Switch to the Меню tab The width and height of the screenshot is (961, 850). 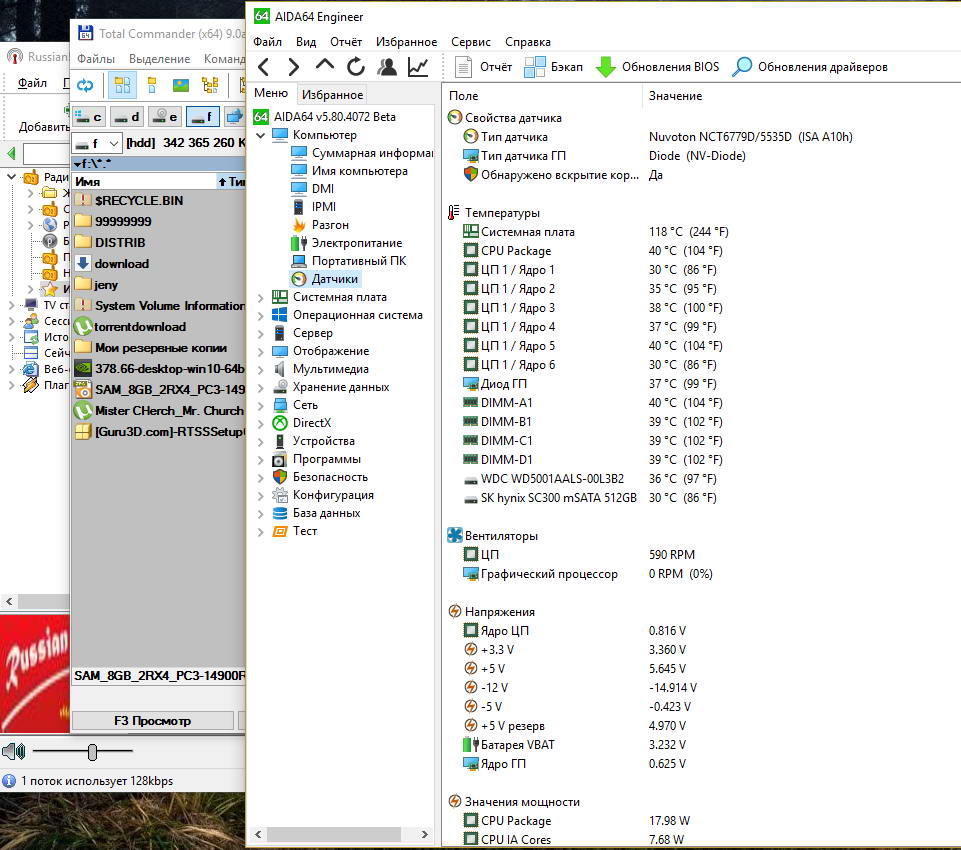tap(271, 93)
